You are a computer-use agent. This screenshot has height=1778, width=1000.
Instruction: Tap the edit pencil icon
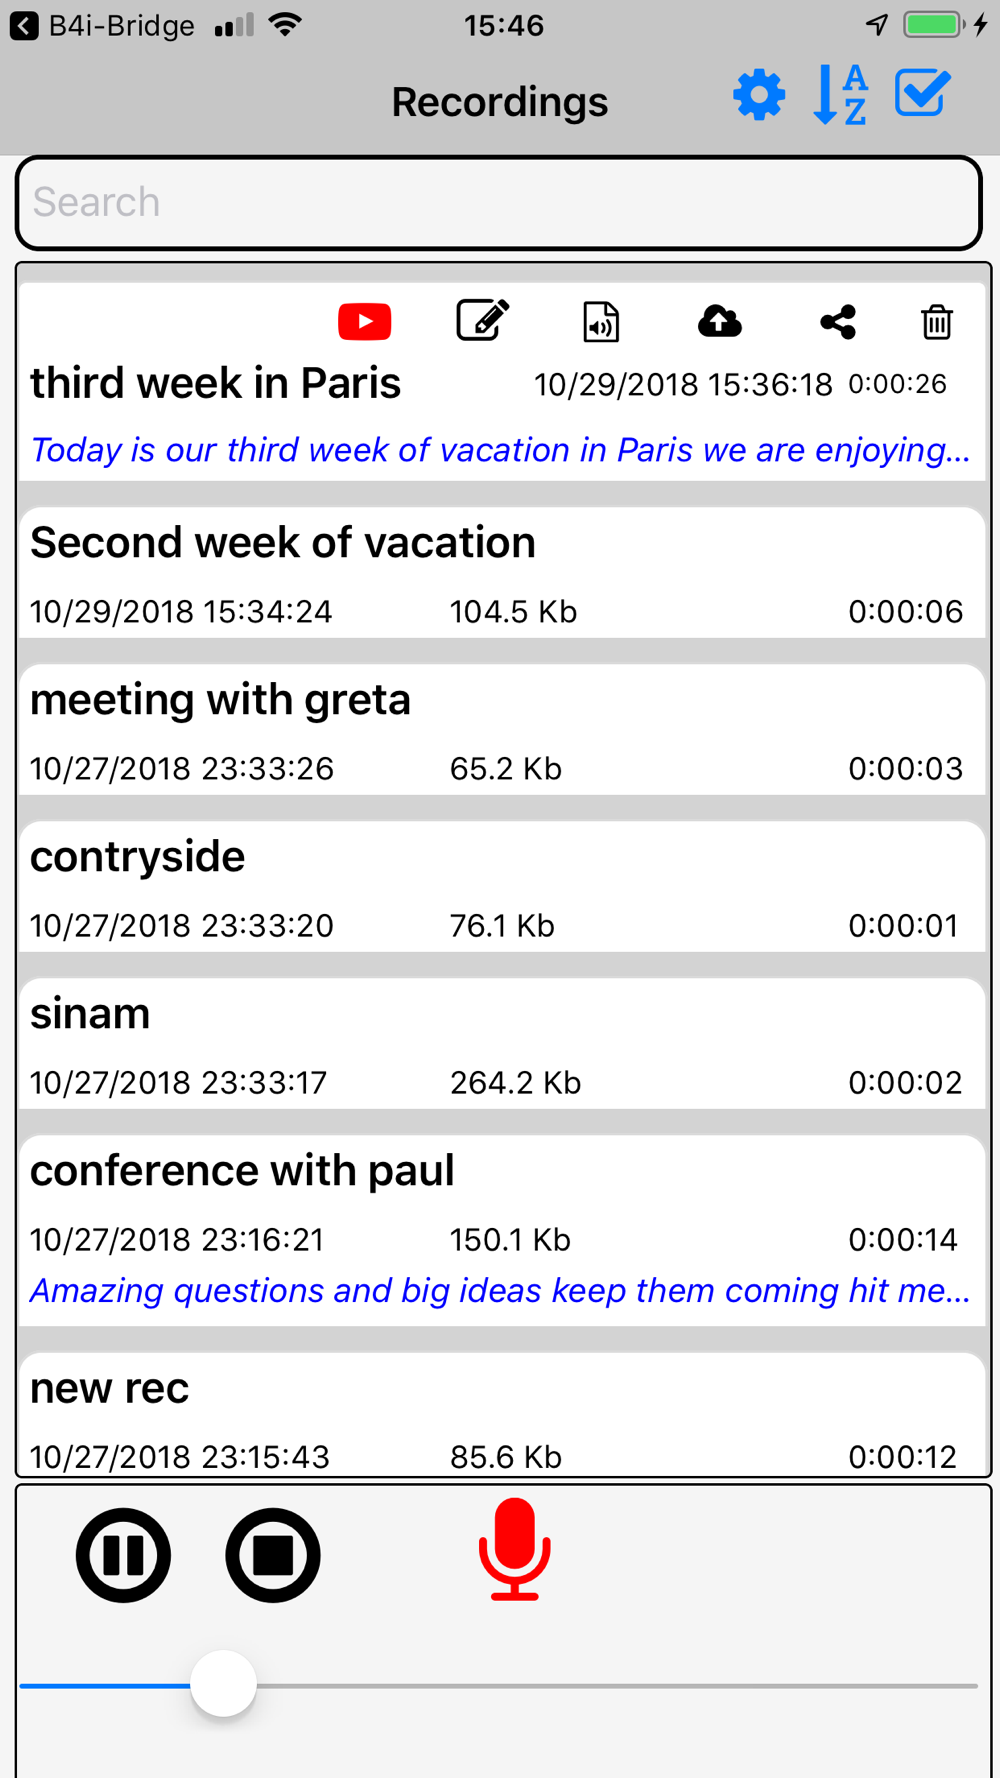click(483, 321)
